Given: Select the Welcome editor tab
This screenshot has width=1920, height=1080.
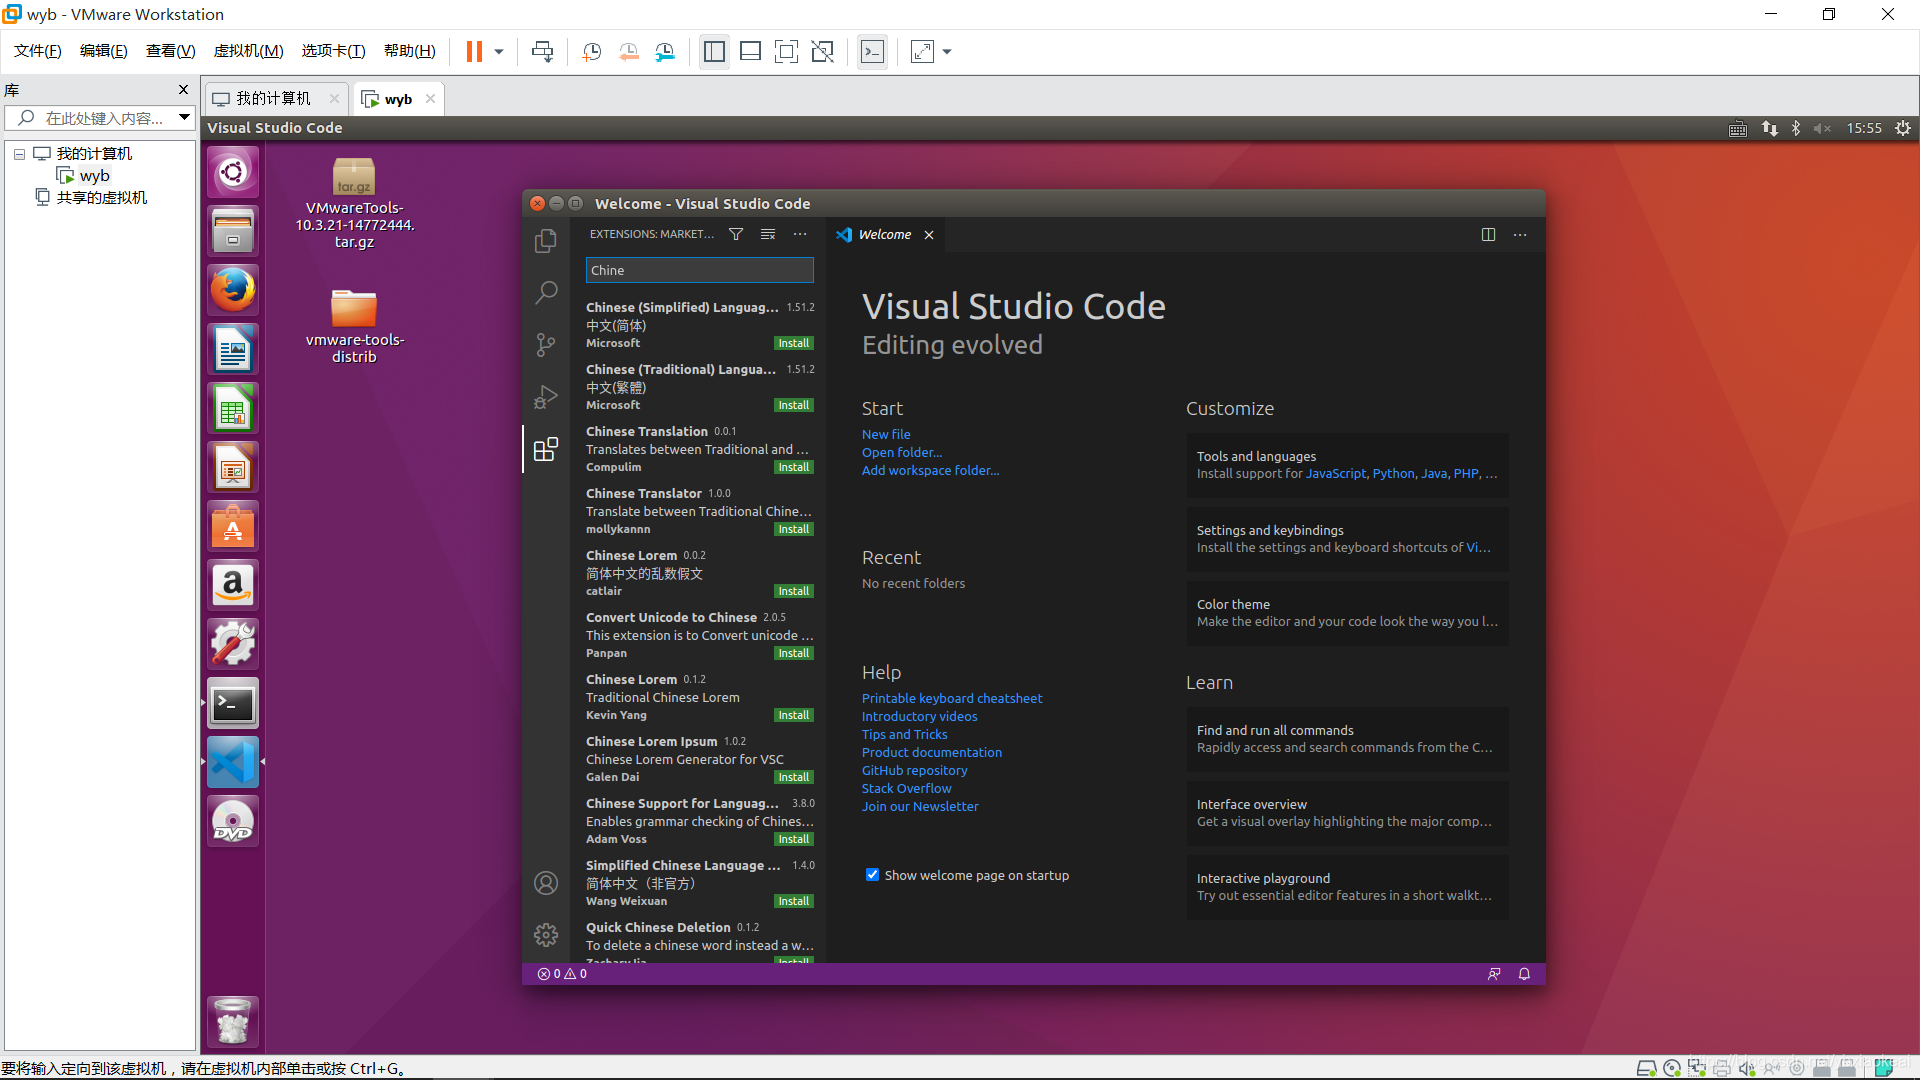Looking at the screenshot, I should pos(885,234).
